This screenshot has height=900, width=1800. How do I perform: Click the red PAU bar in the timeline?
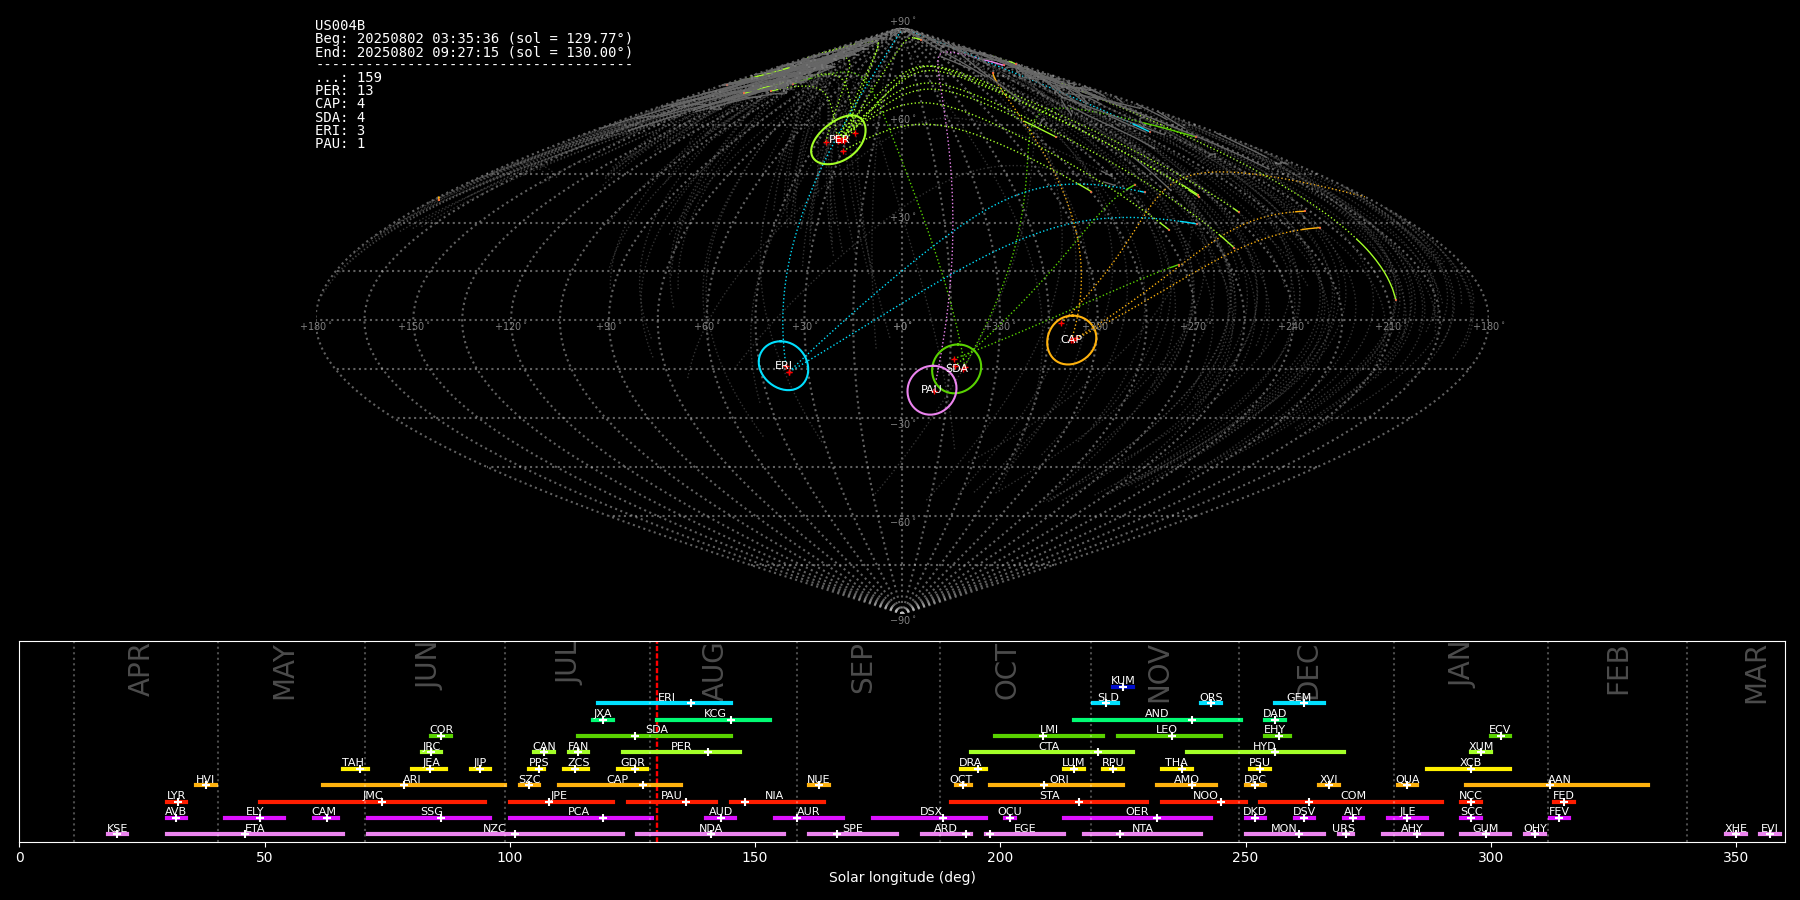pyautogui.click(x=672, y=801)
